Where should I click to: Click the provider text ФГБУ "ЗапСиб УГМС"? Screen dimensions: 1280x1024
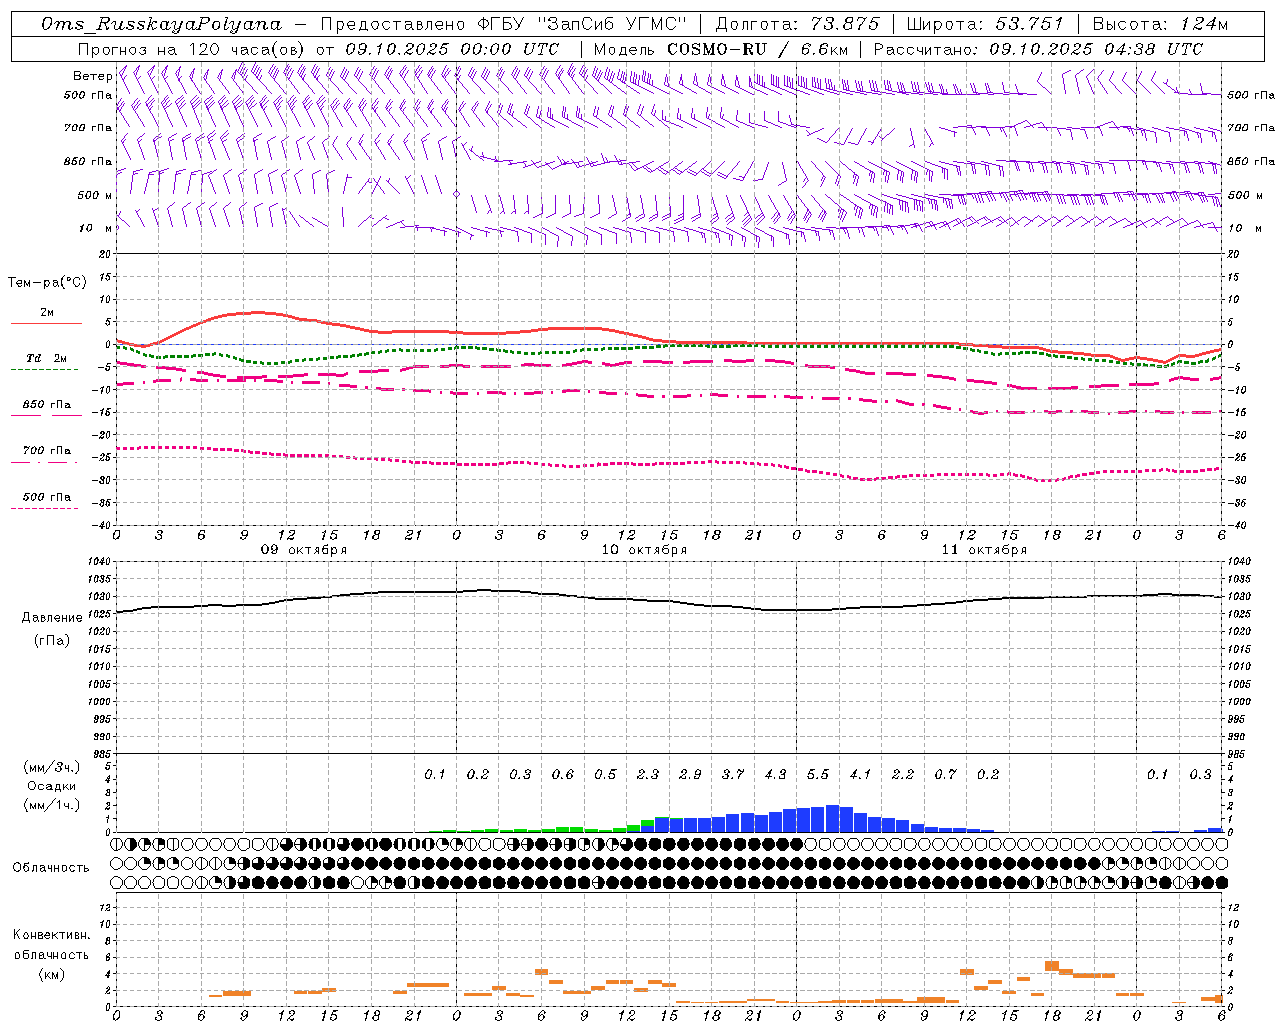[583, 24]
